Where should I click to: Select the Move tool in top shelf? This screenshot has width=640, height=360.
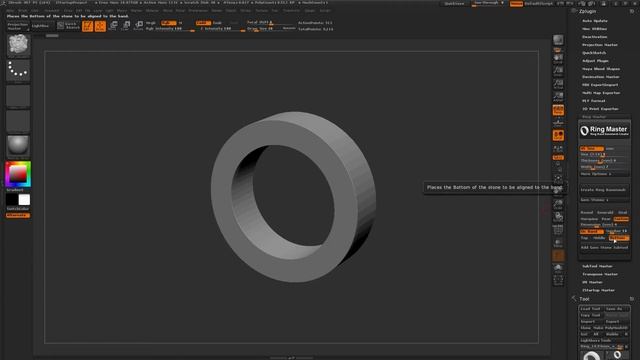pyautogui.click(x=114, y=26)
